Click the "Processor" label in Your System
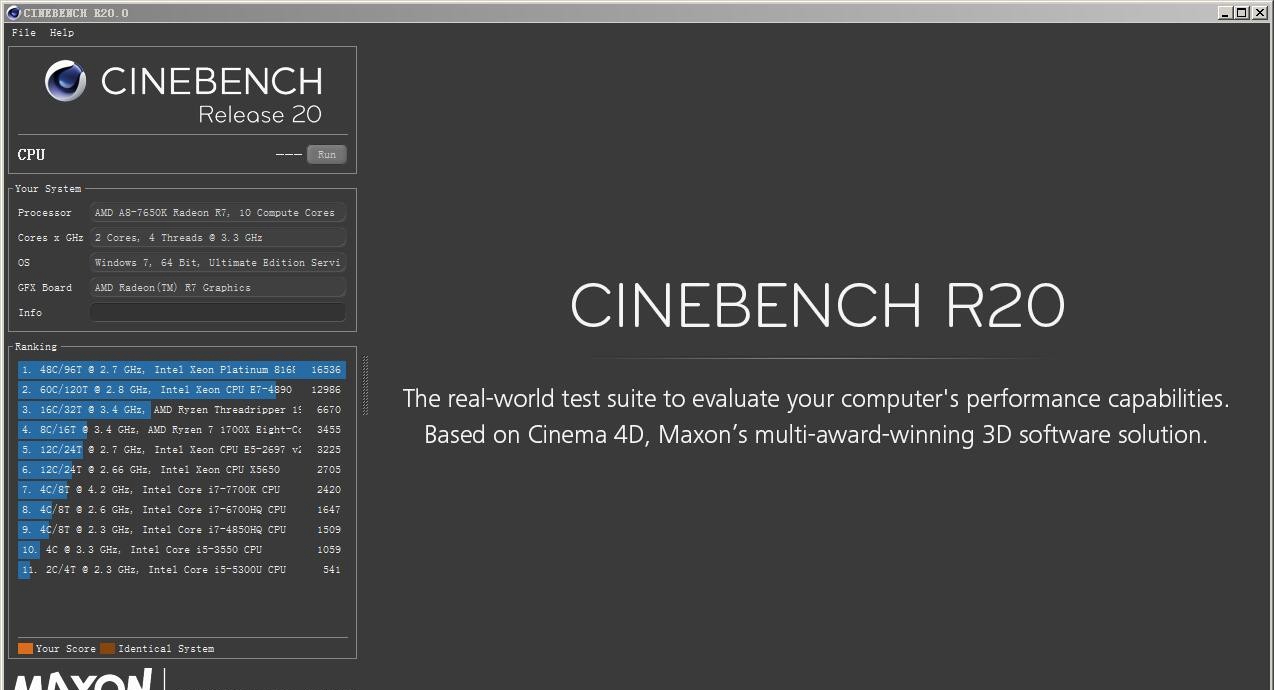Image resolution: width=1274 pixels, height=690 pixels. pos(45,213)
